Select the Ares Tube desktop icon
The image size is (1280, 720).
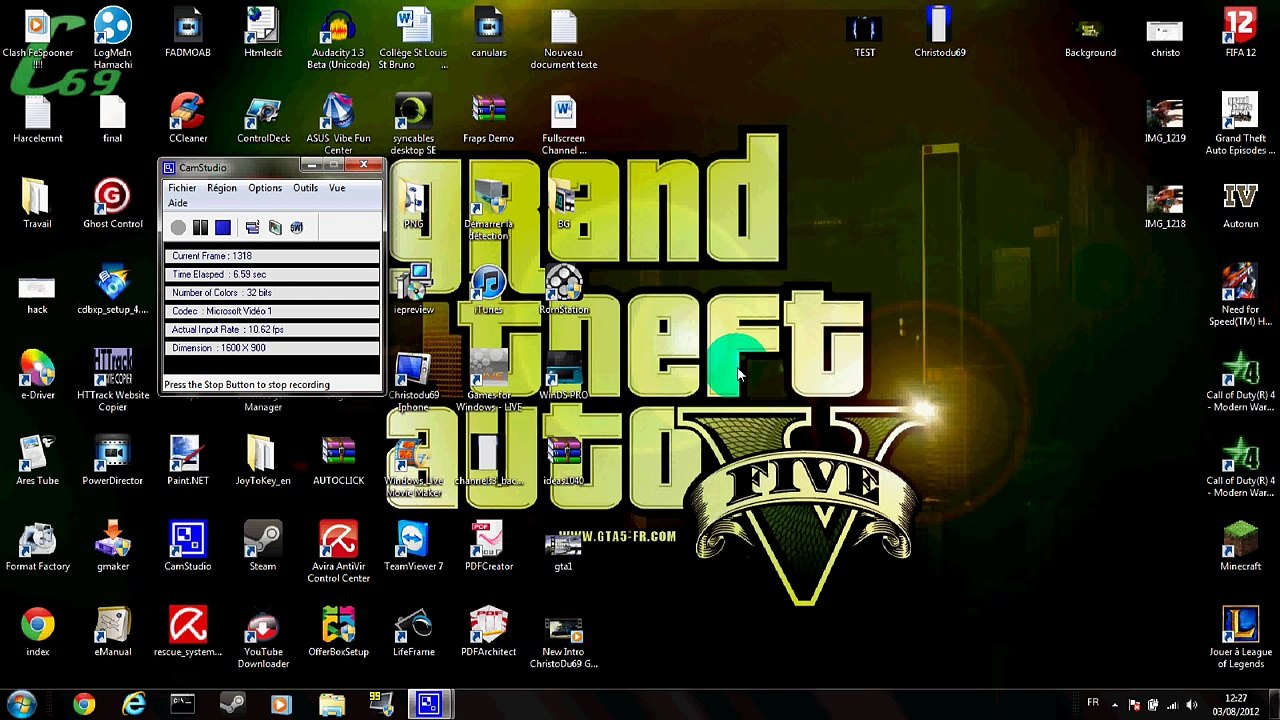[38, 460]
